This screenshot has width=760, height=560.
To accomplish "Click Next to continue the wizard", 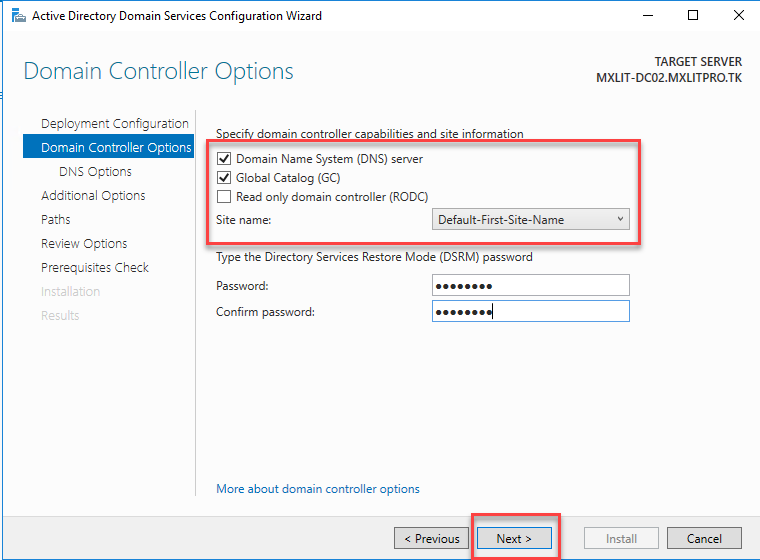I will (514, 538).
